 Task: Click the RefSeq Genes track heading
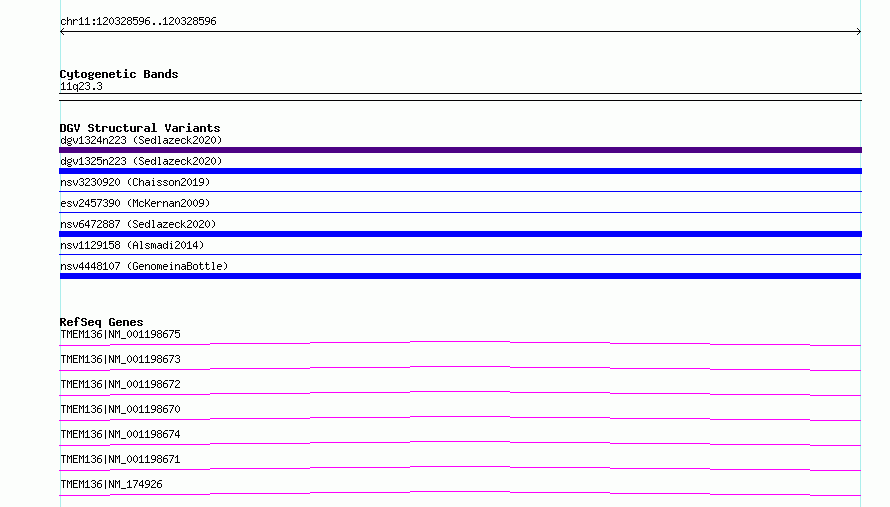point(102,322)
